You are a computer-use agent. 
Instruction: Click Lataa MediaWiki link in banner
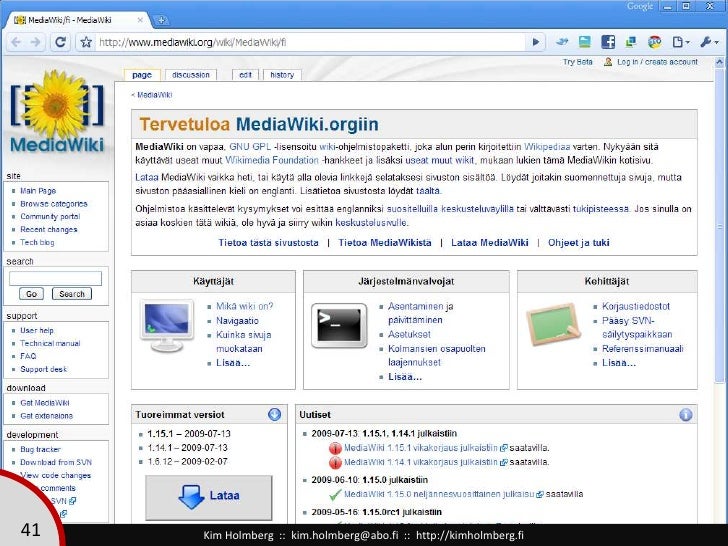click(x=490, y=243)
